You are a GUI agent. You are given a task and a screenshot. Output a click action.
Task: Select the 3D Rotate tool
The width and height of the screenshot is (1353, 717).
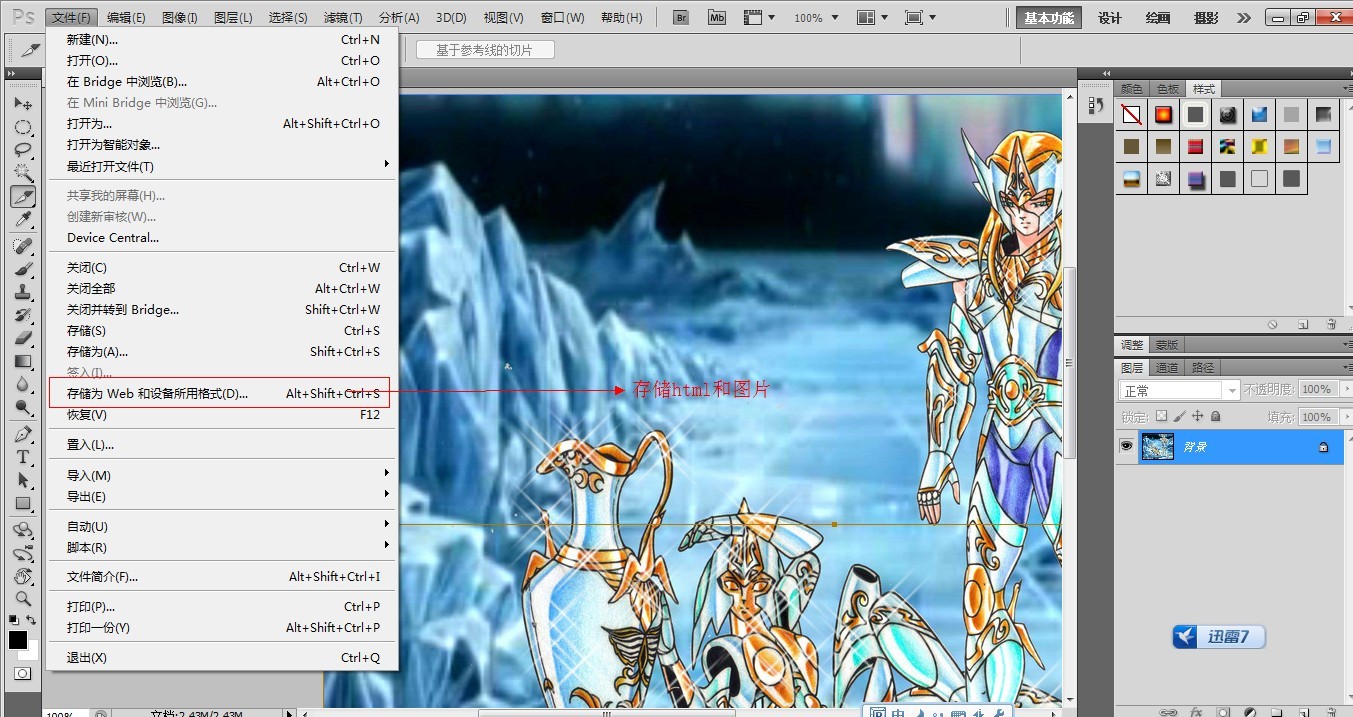23,530
